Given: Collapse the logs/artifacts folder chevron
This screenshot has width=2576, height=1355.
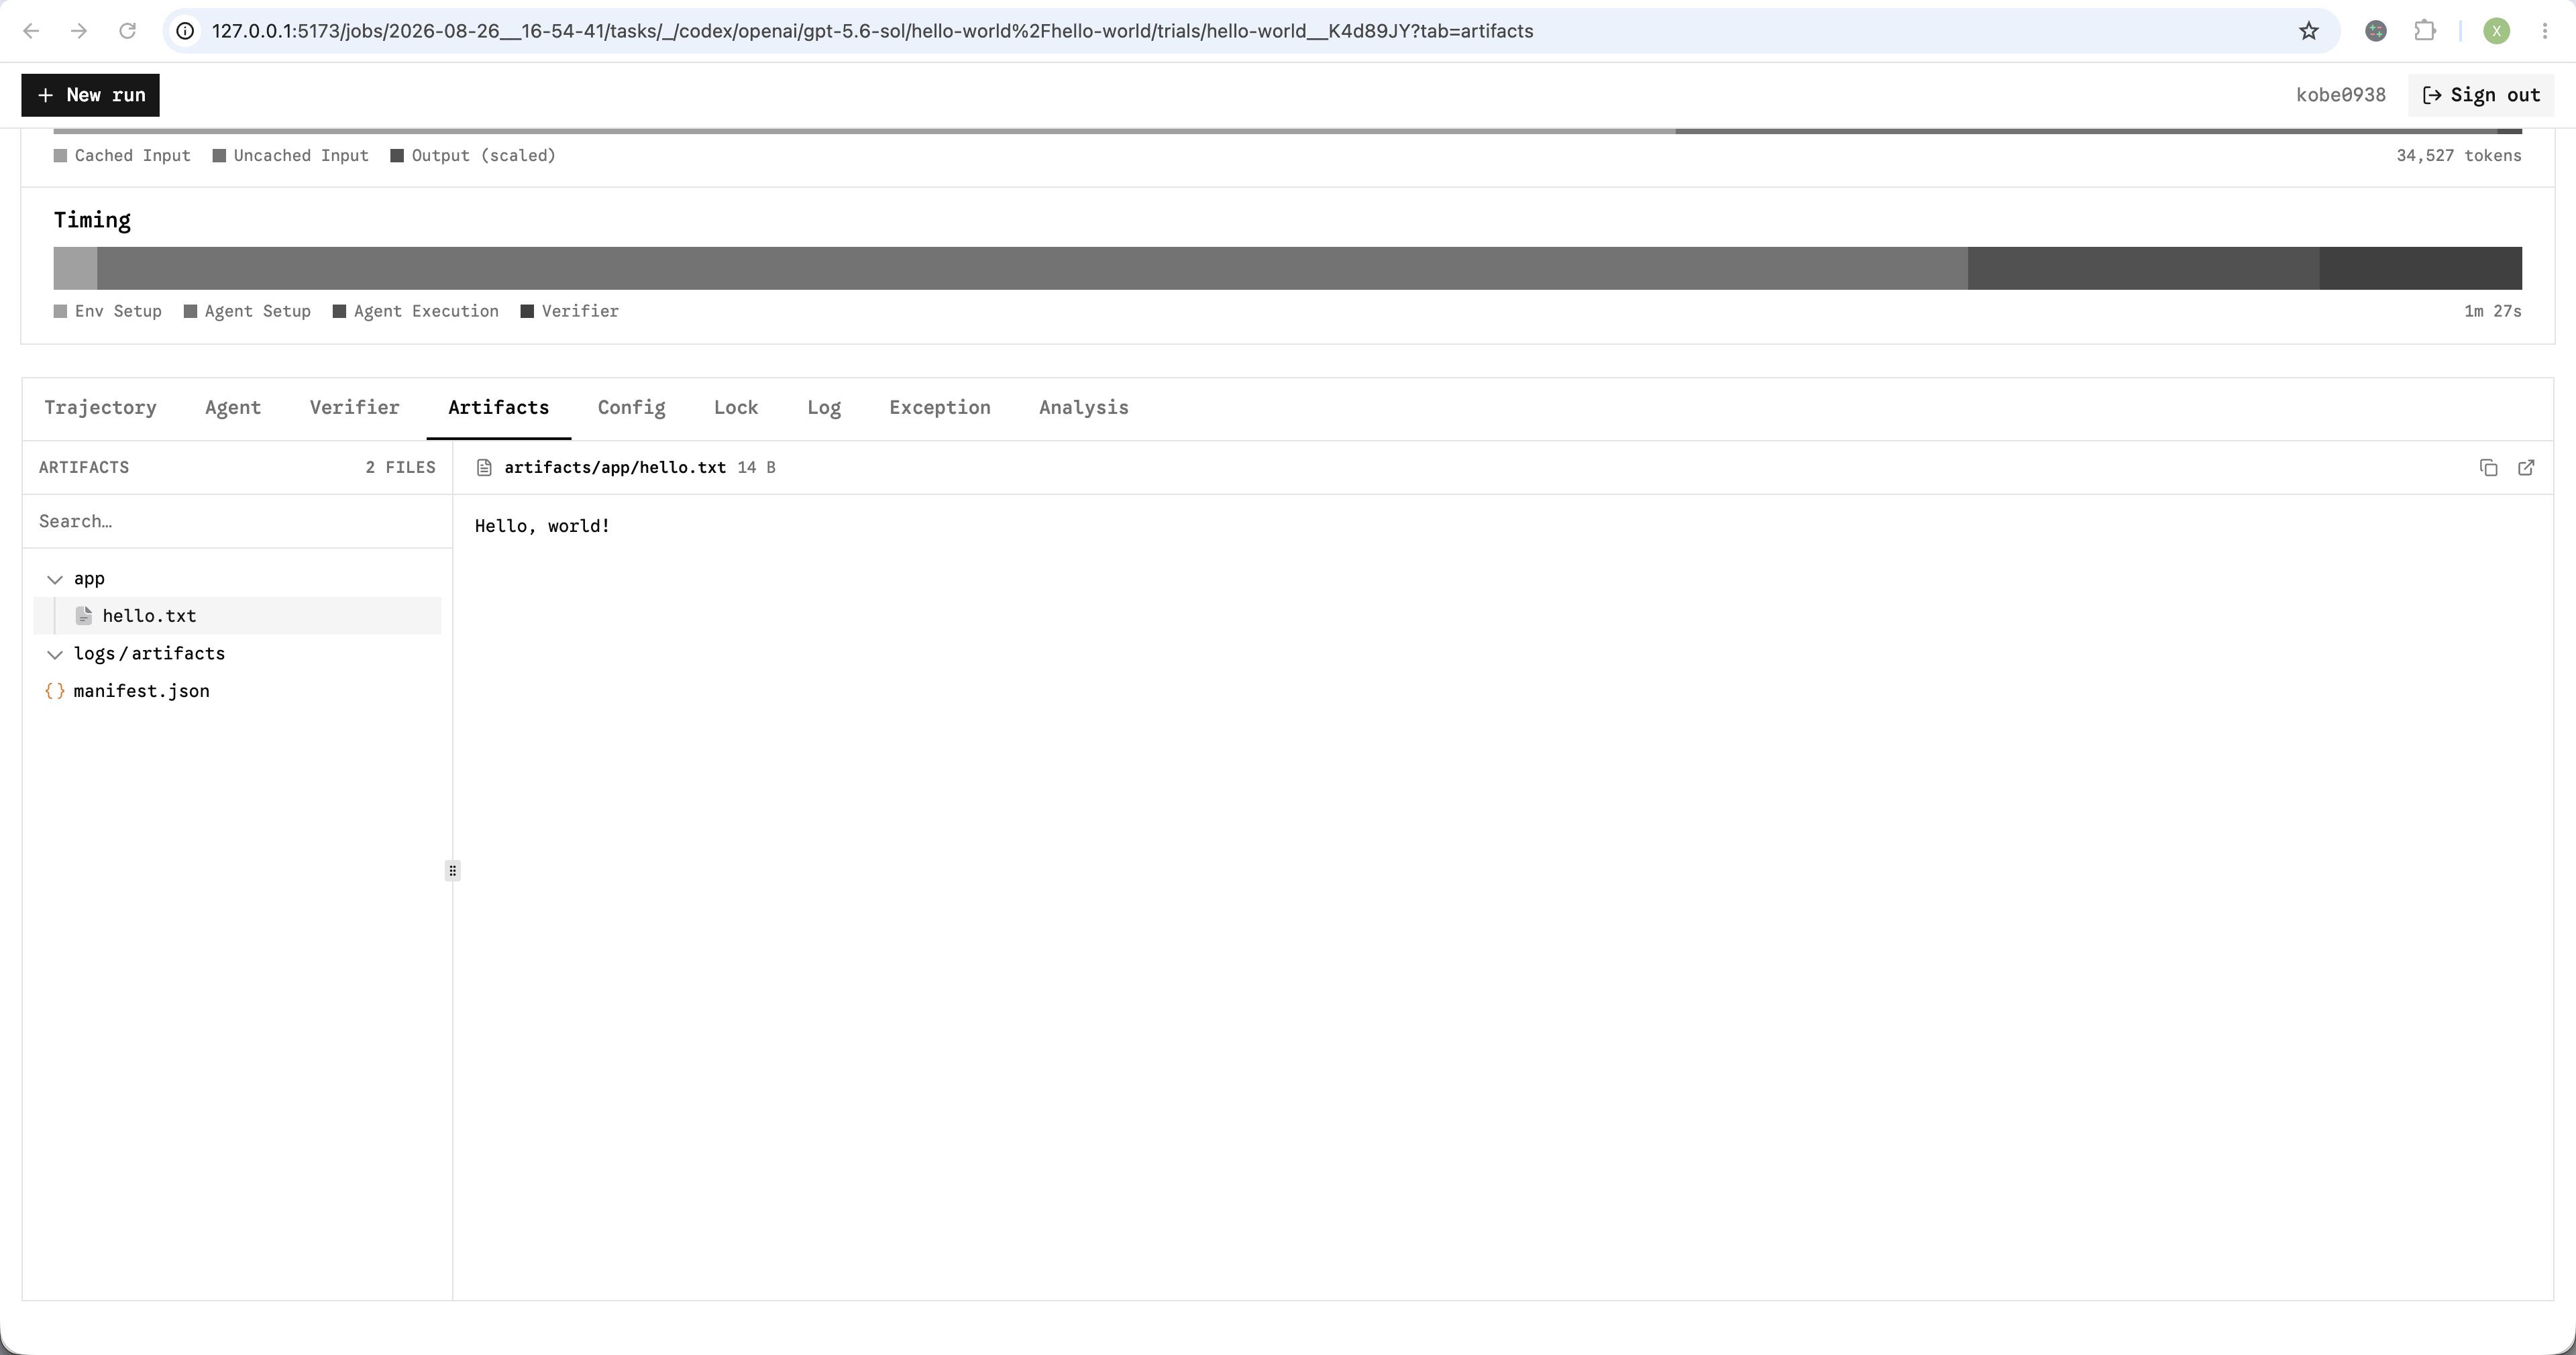Looking at the screenshot, I should click(55, 654).
